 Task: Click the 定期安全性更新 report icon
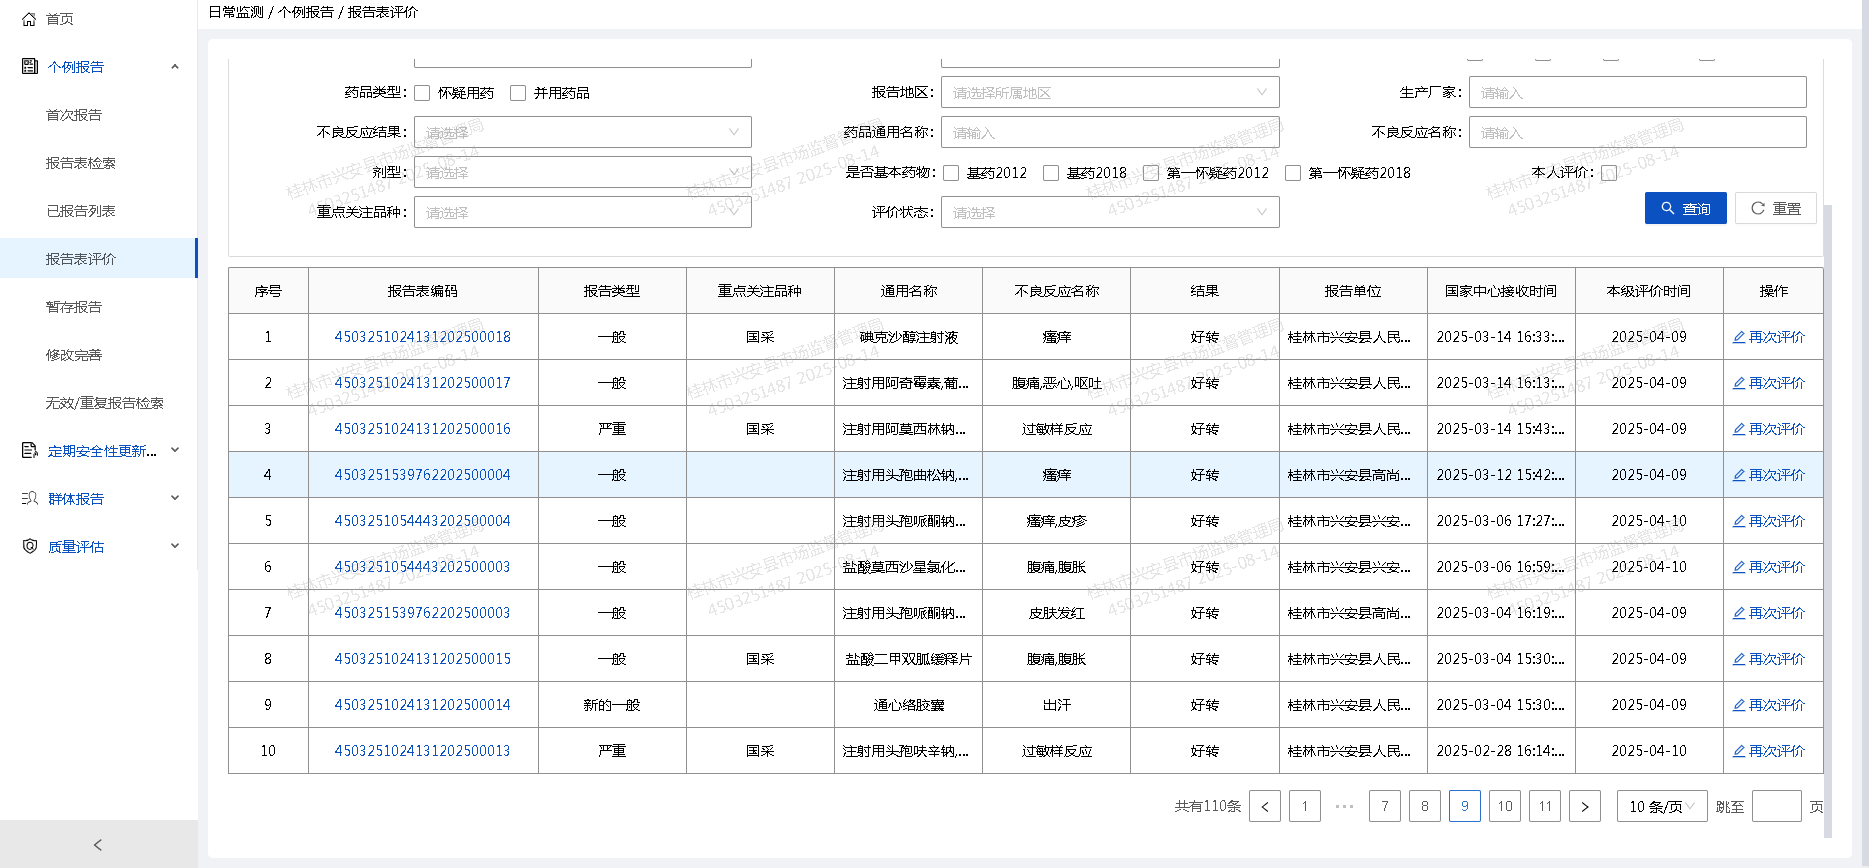pyautogui.click(x=29, y=451)
